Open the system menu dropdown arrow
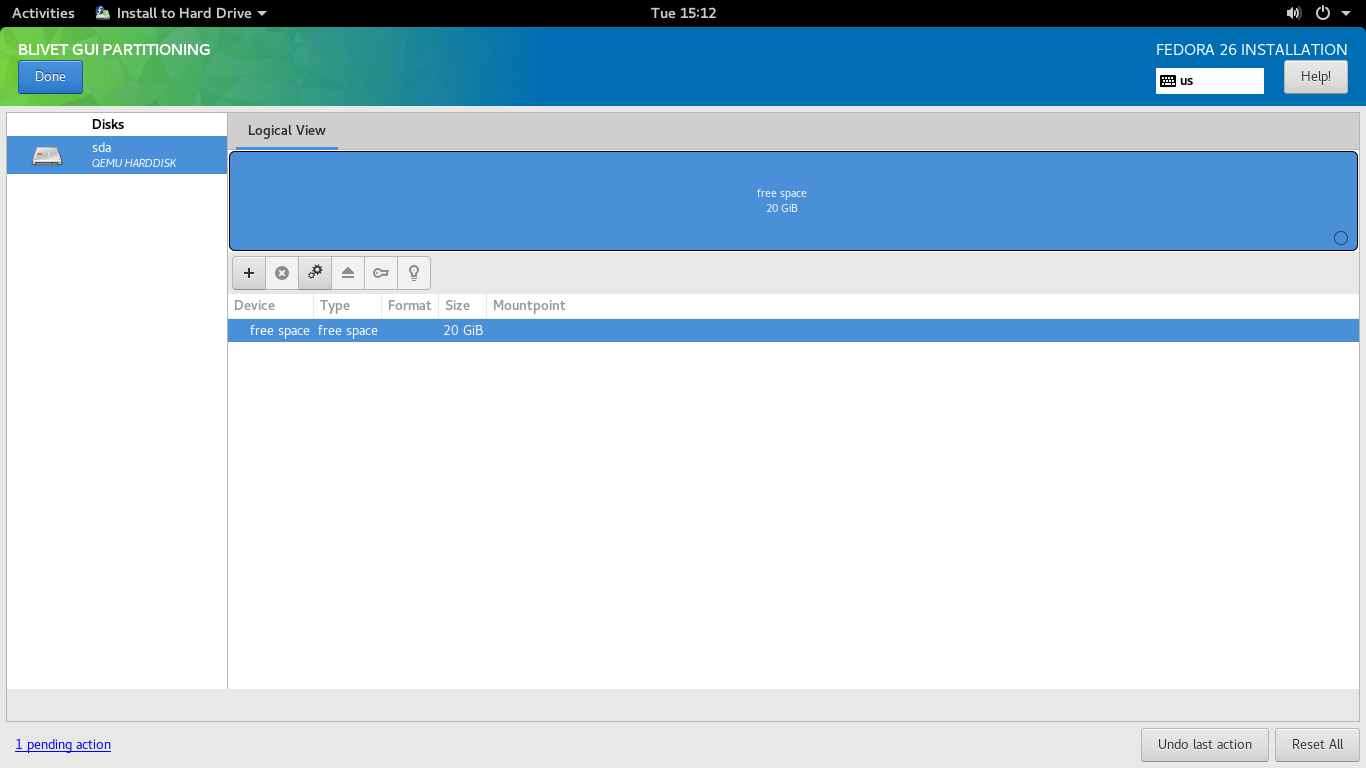 pos(1346,13)
